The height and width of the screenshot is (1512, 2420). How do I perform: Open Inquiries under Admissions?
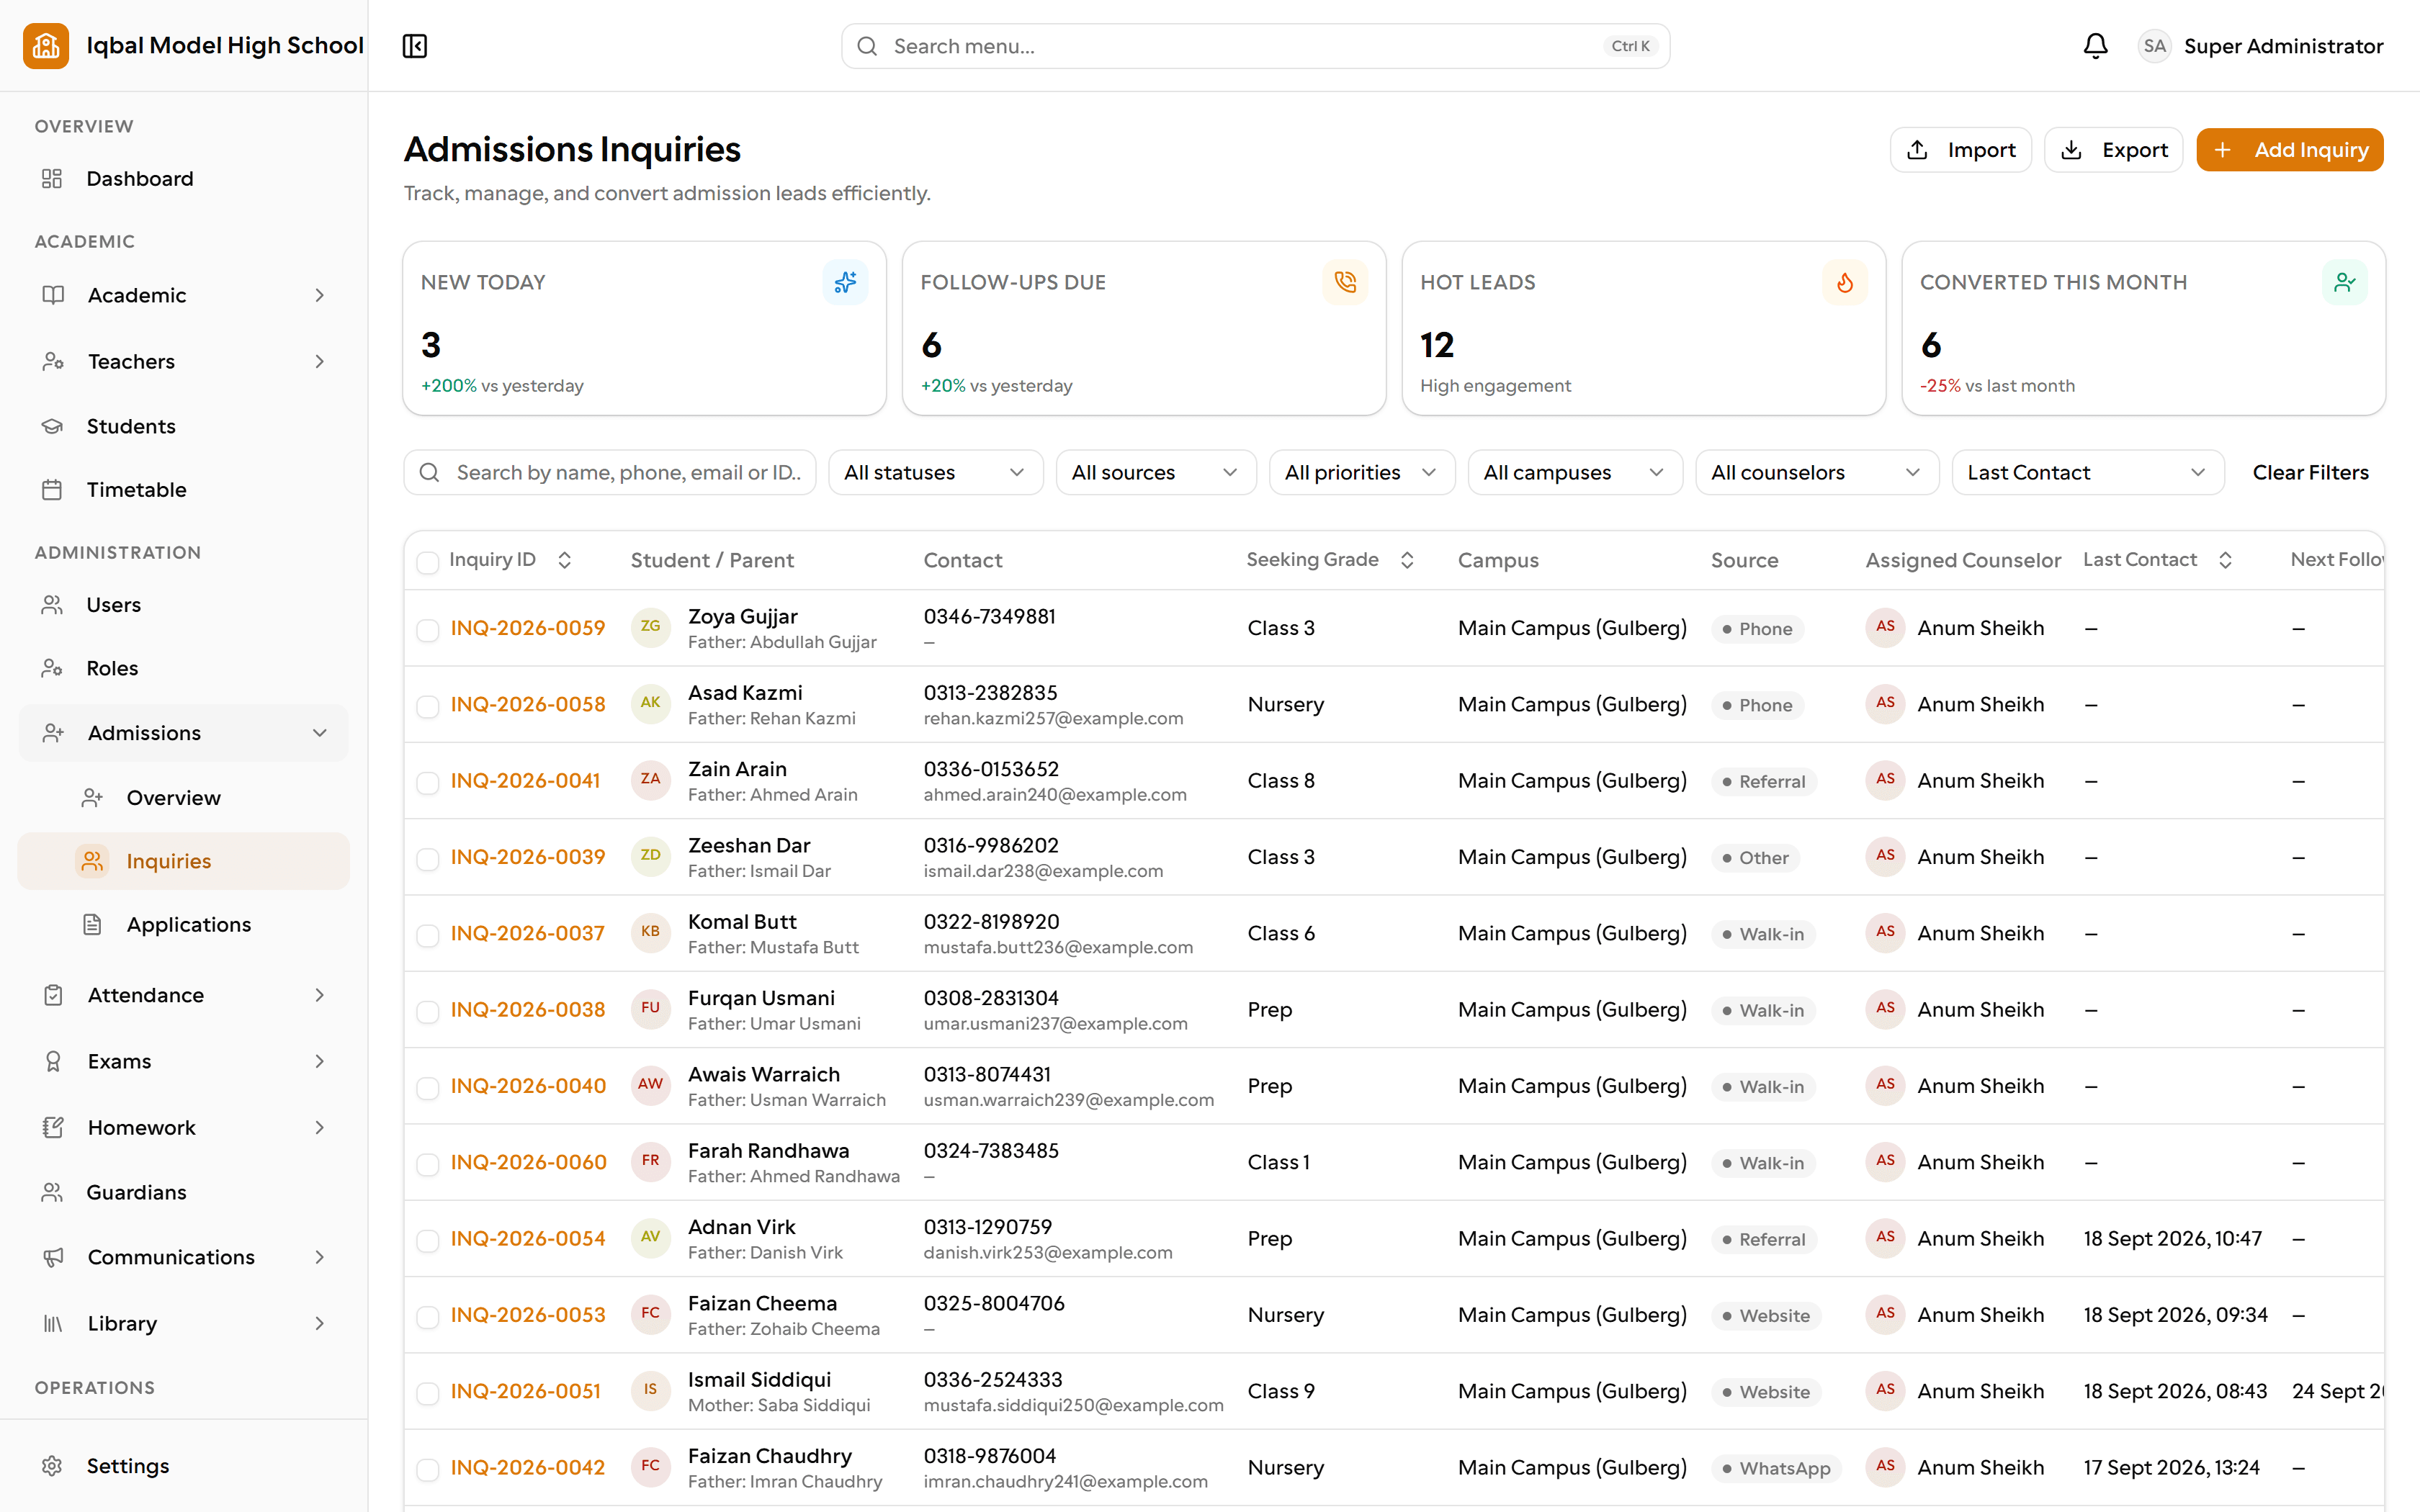(x=184, y=861)
